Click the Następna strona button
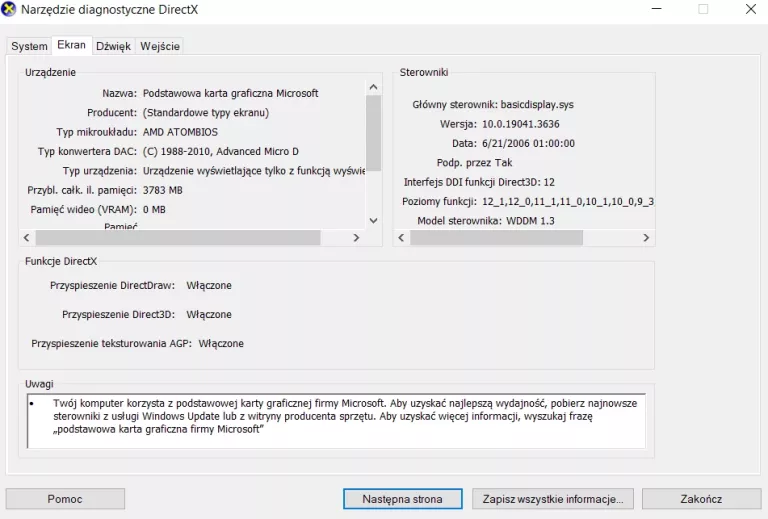This screenshot has width=768, height=519. point(402,499)
